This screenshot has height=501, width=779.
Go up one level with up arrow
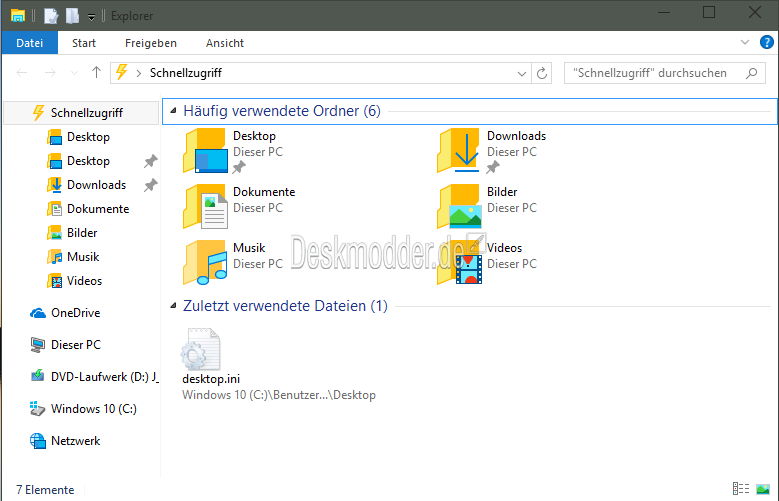coord(96,73)
